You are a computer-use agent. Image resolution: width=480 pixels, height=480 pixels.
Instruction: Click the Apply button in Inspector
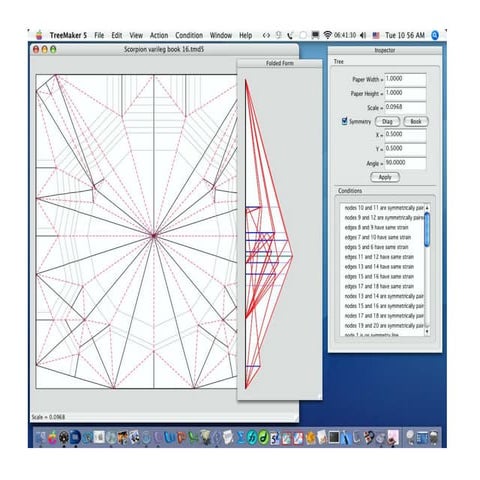385,177
